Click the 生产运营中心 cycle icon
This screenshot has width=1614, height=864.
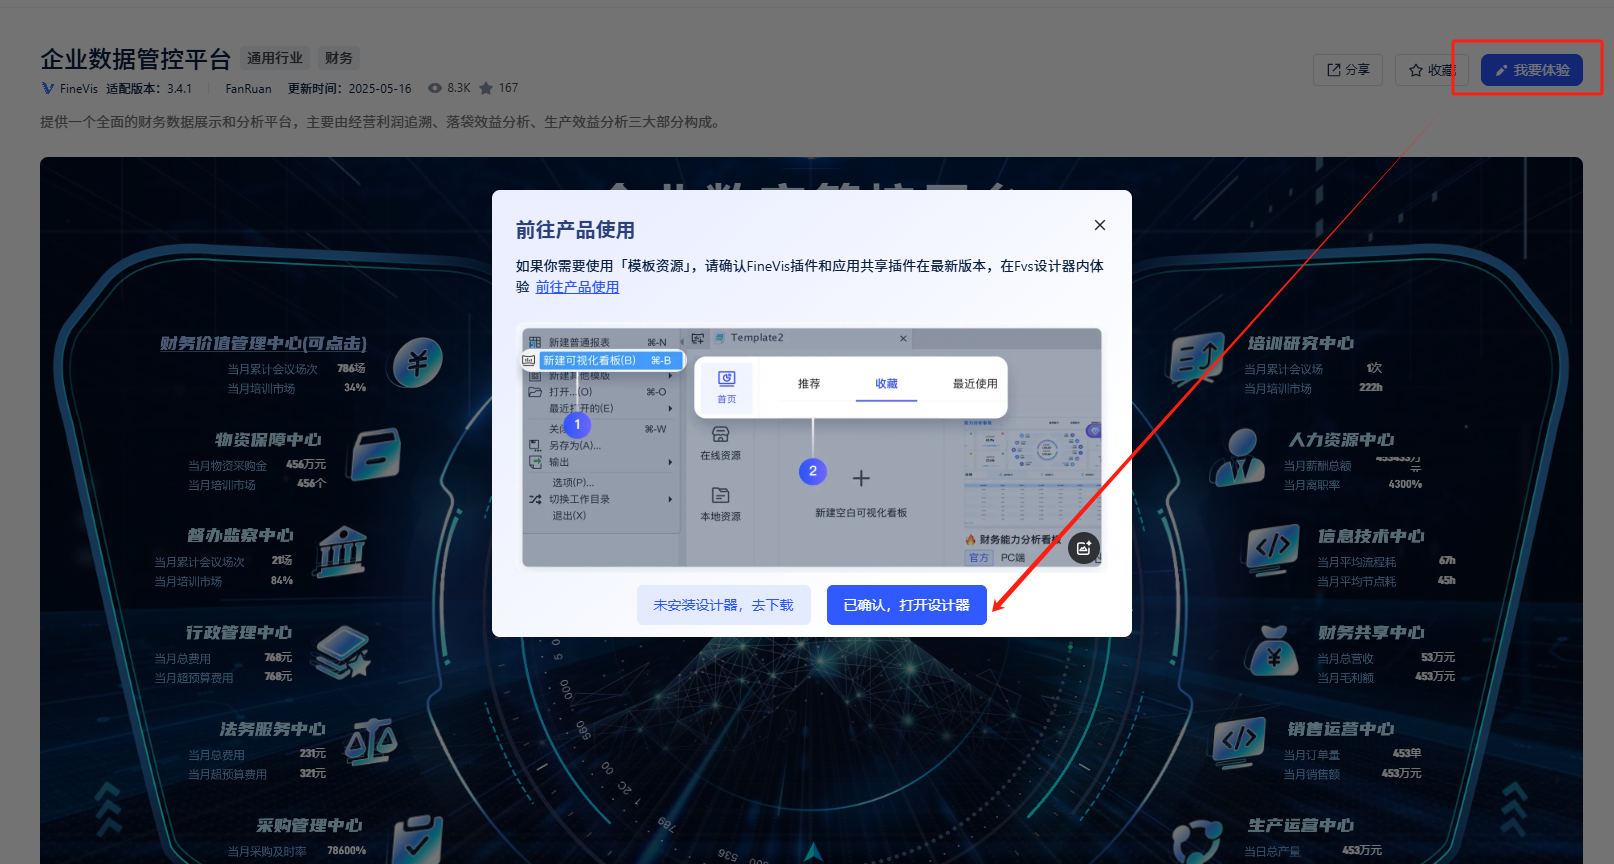click(1196, 842)
